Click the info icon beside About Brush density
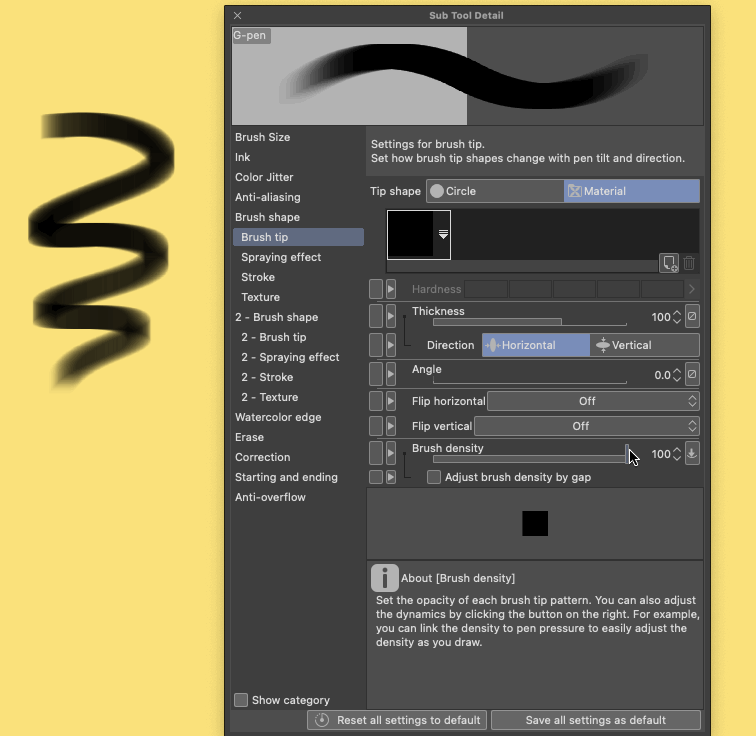The height and width of the screenshot is (736, 756). 384,578
